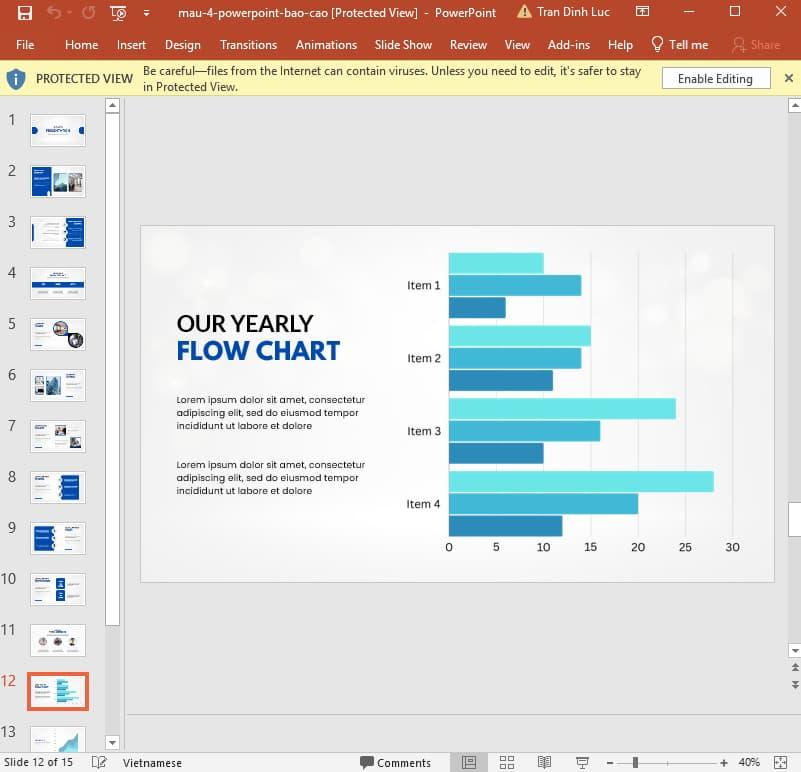Click the Redo icon

(88, 12)
